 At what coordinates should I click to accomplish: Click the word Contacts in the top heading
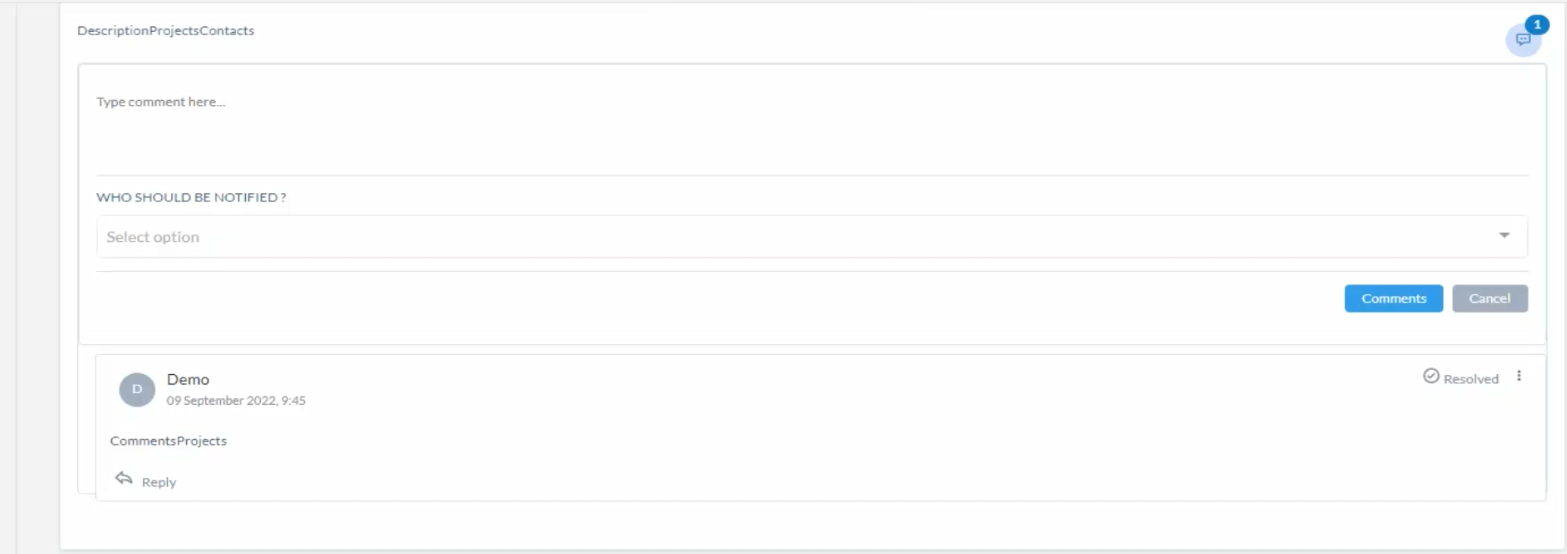(x=227, y=31)
